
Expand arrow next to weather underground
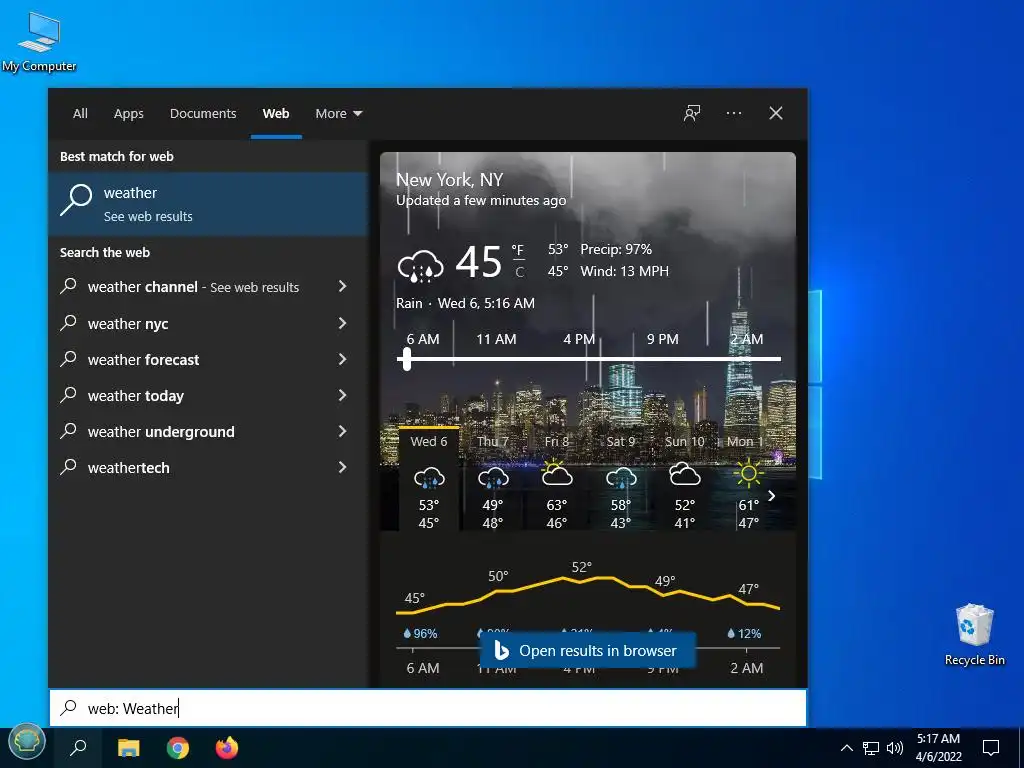[x=342, y=430]
